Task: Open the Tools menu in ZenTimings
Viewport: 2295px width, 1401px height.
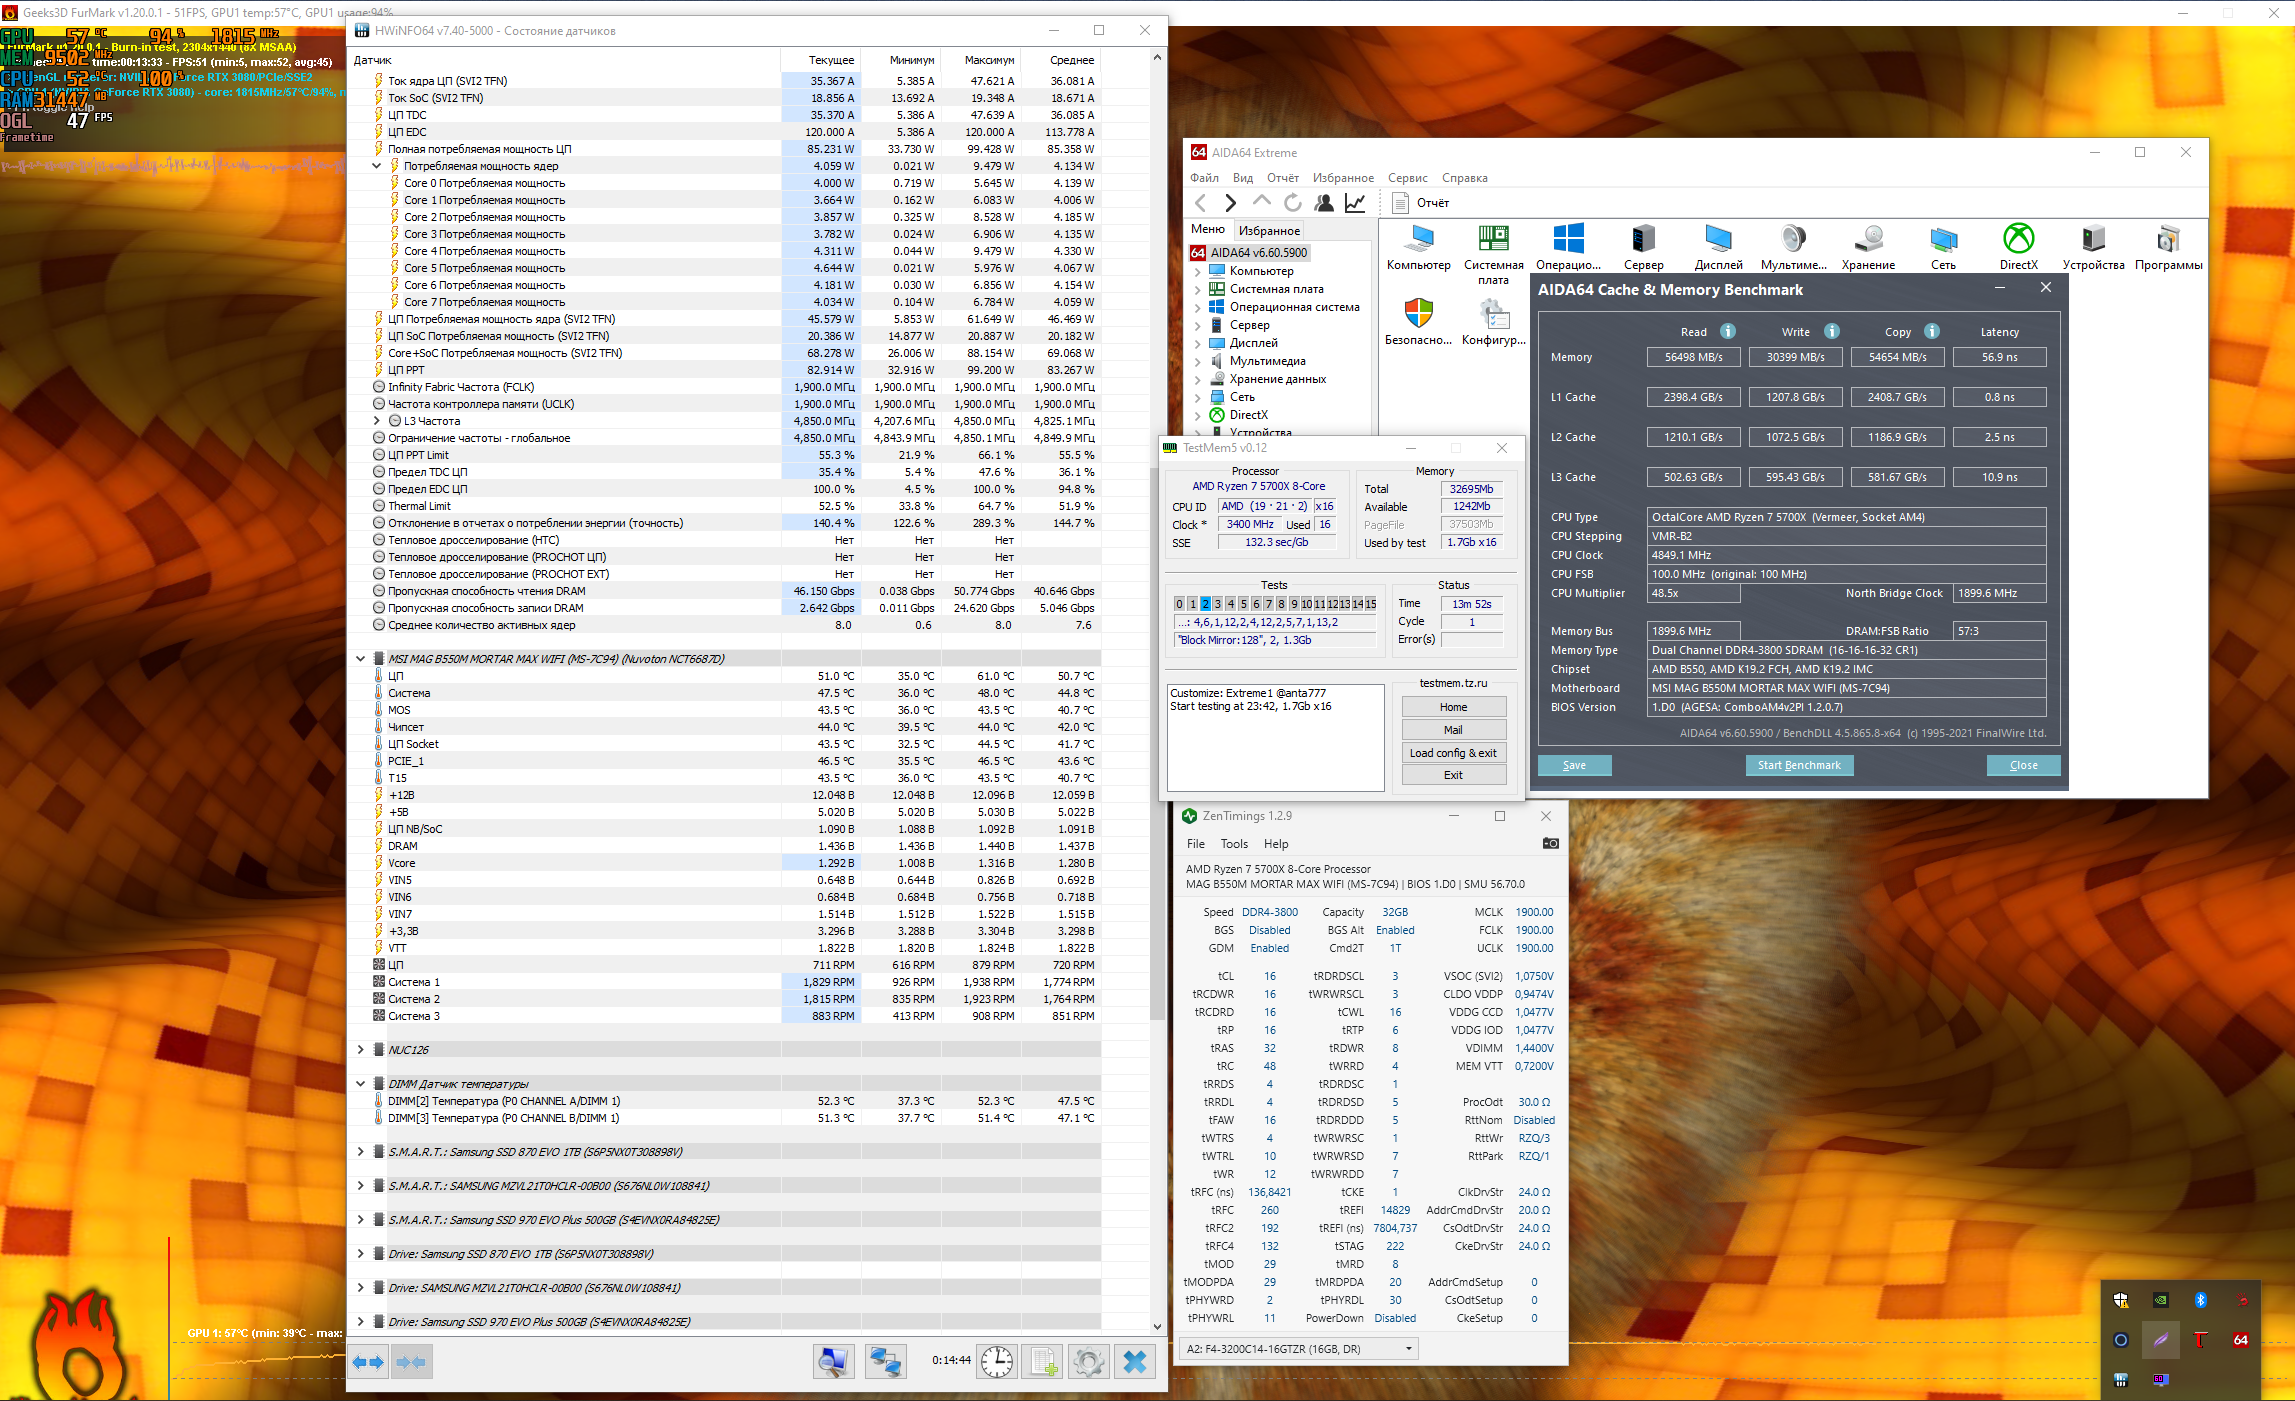Action: [1234, 844]
